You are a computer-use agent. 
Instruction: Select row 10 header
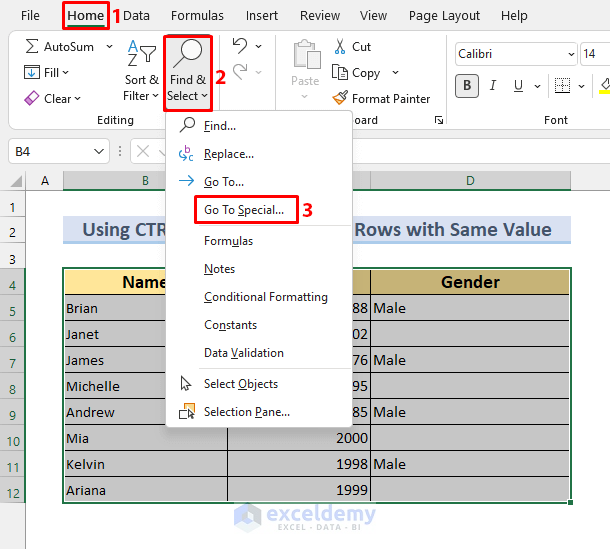[x=13, y=442]
